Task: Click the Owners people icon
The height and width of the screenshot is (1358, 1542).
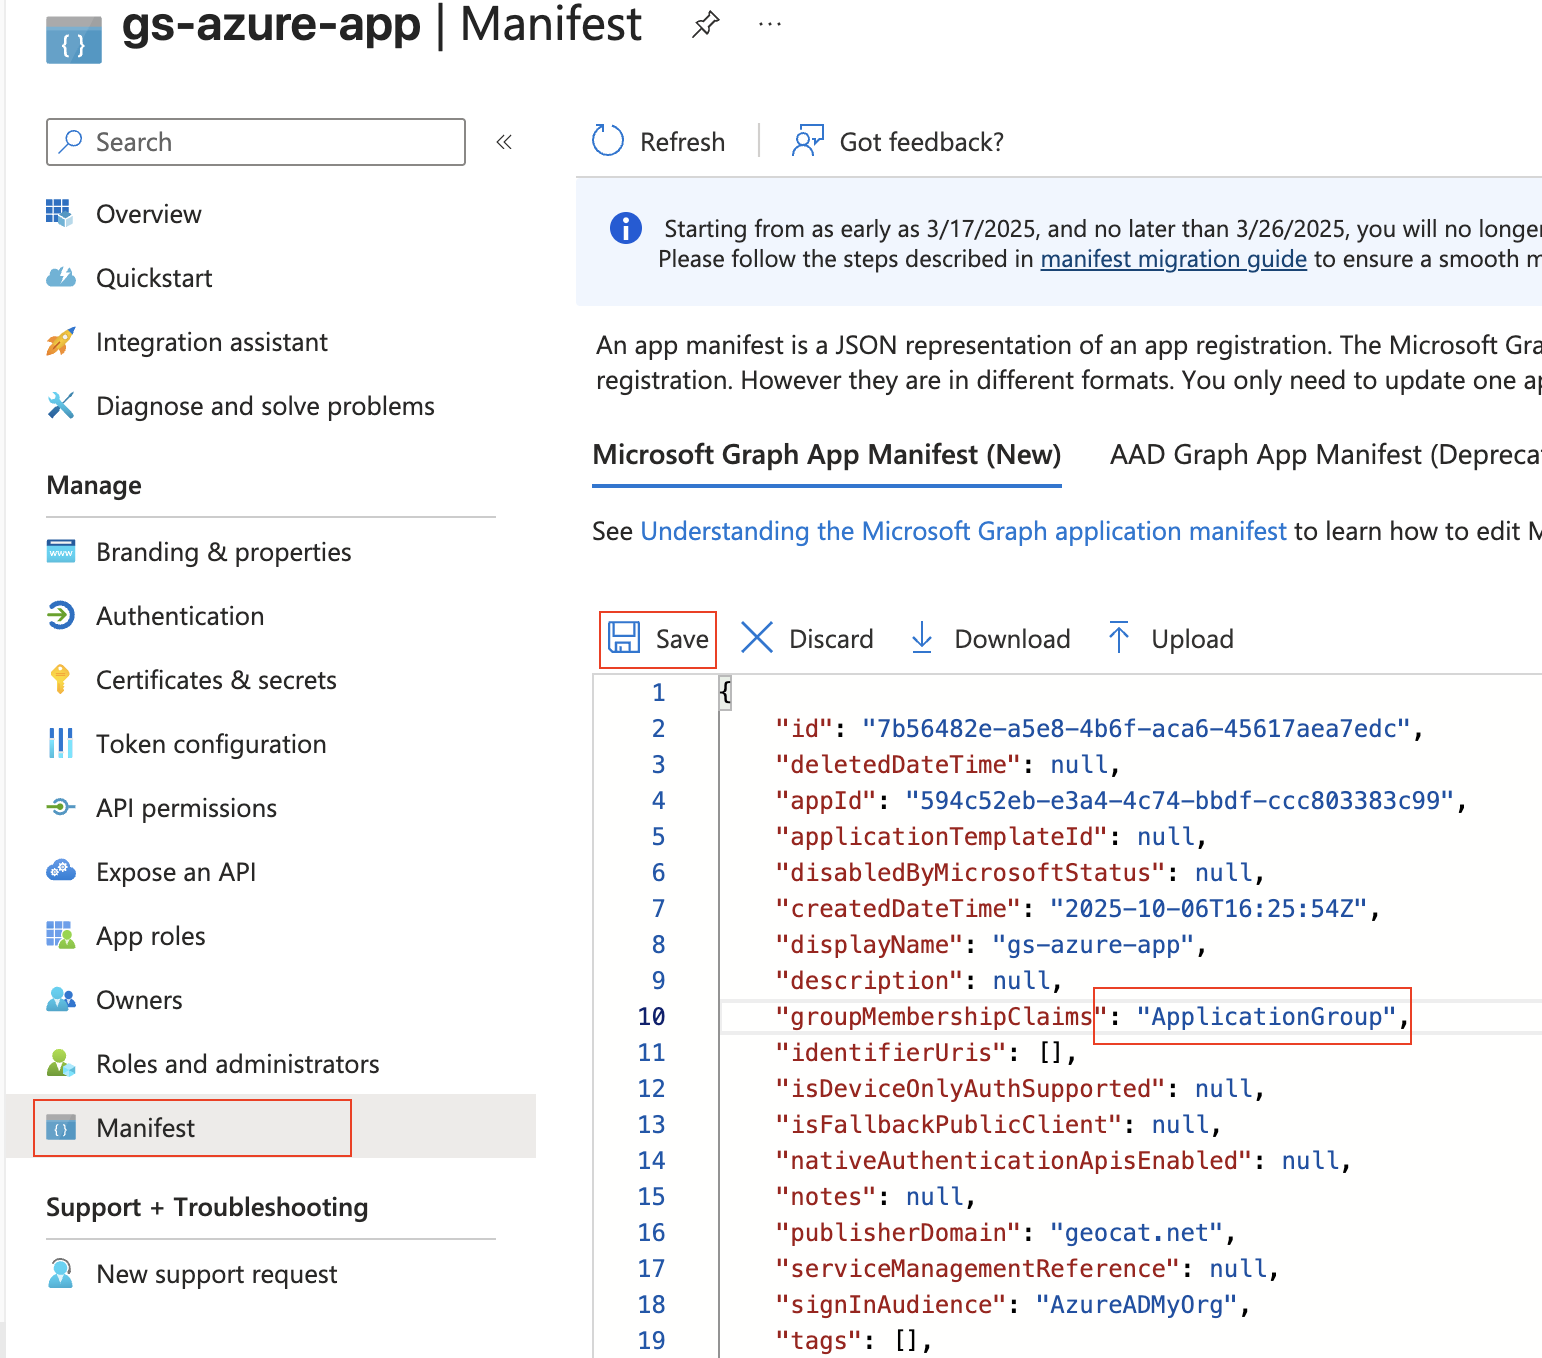Action: [x=61, y=999]
